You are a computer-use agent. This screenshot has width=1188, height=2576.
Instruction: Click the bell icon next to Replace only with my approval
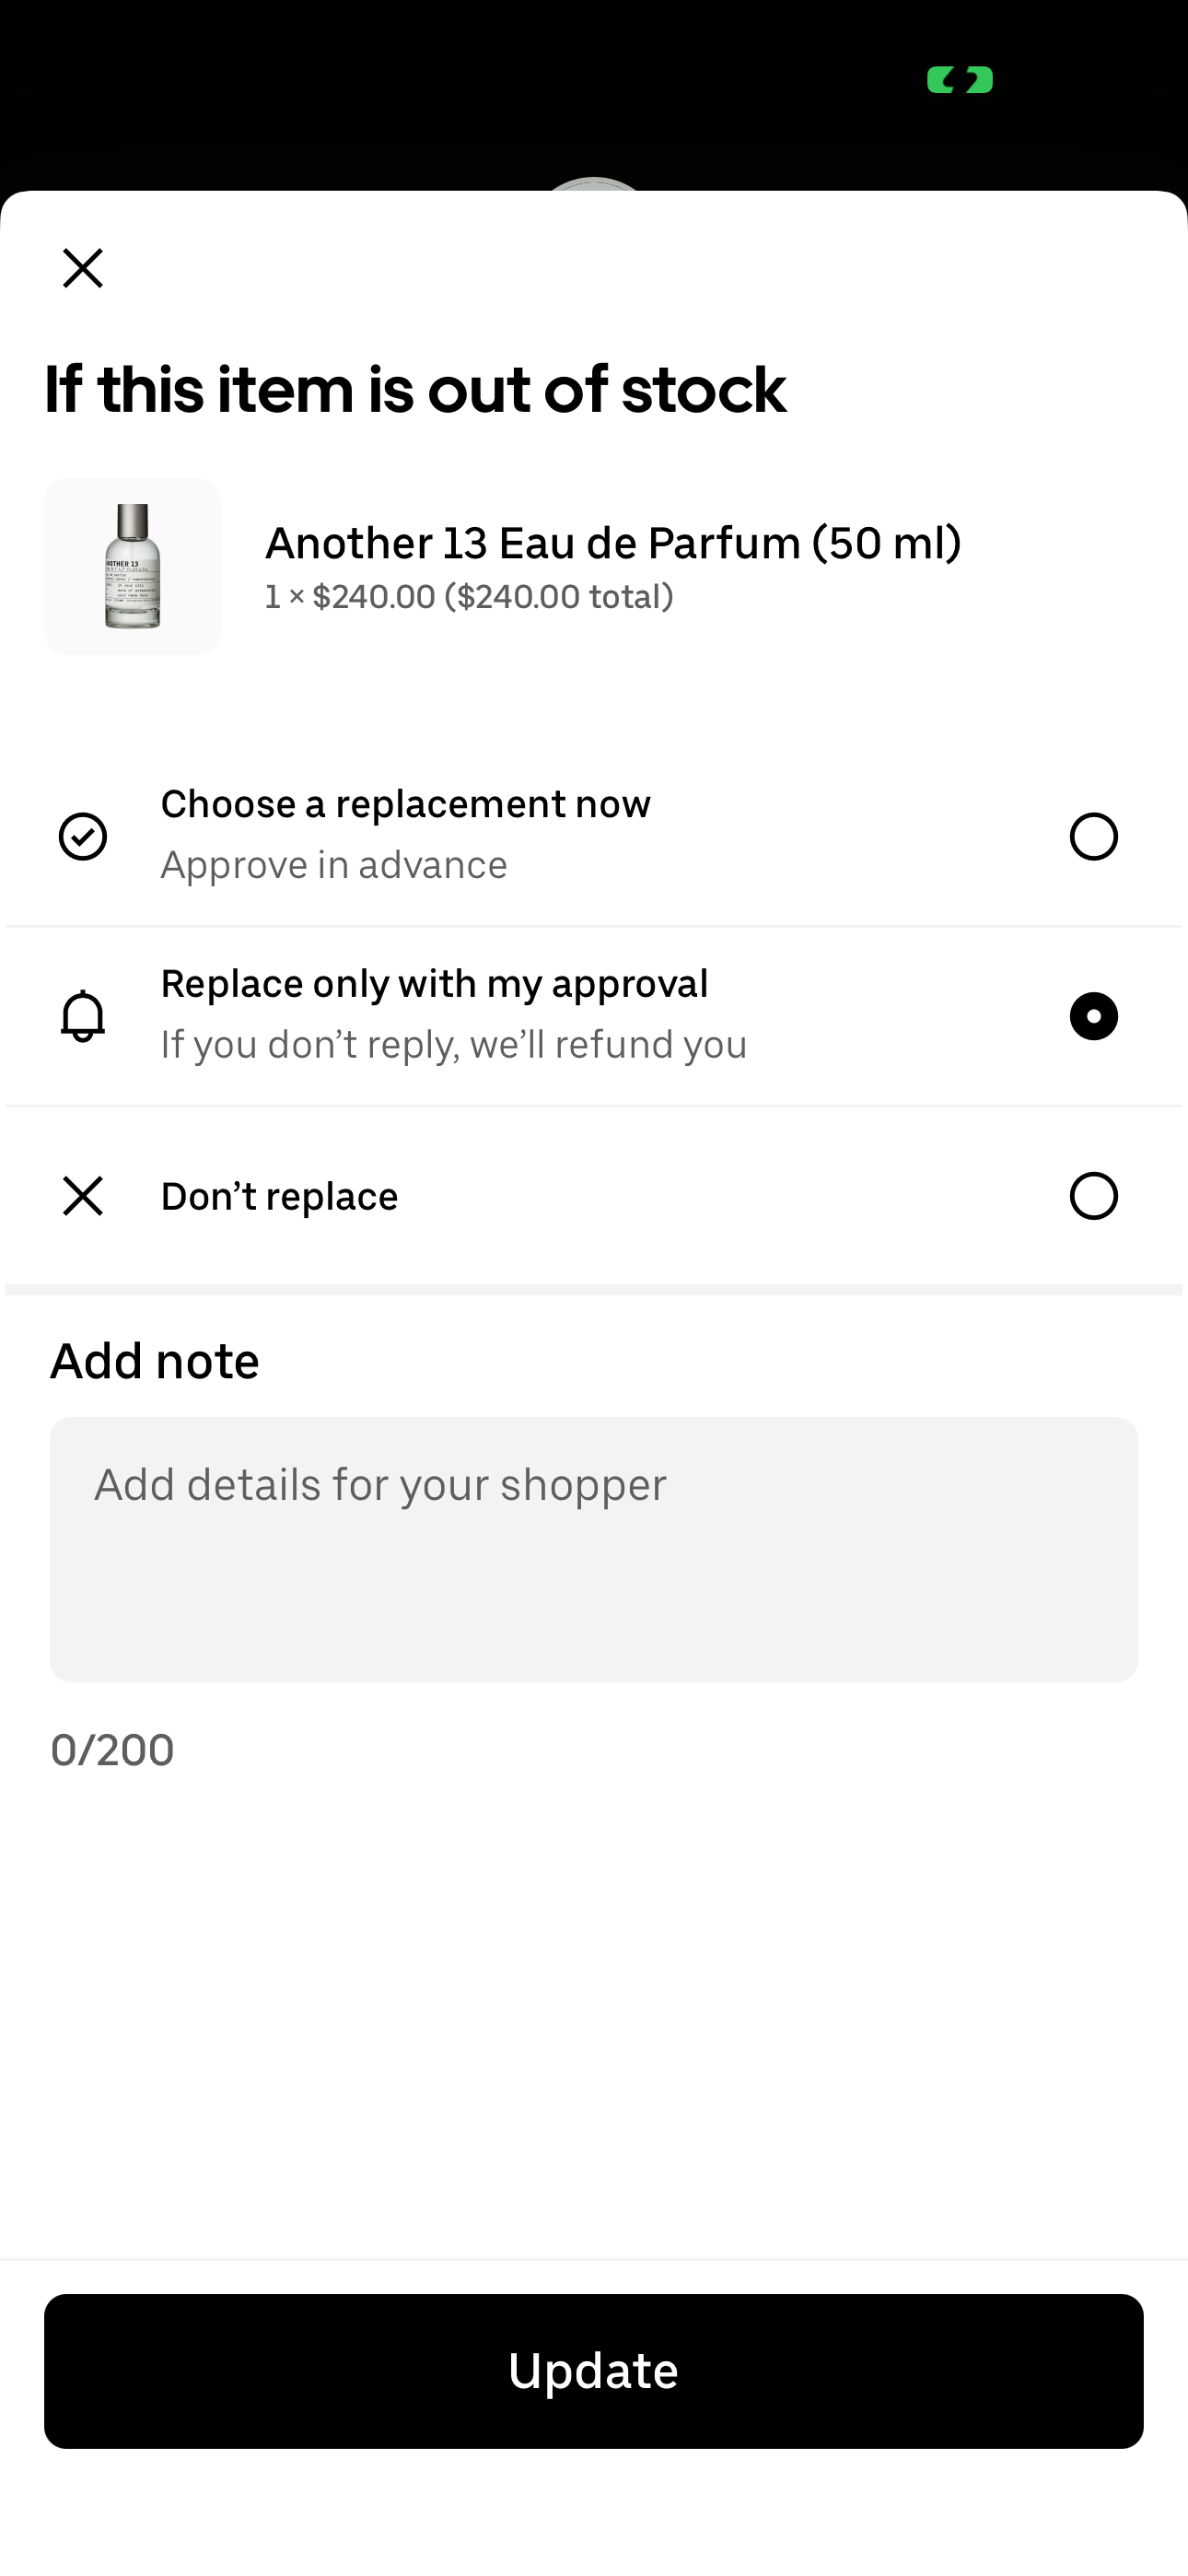coord(84,1016)
